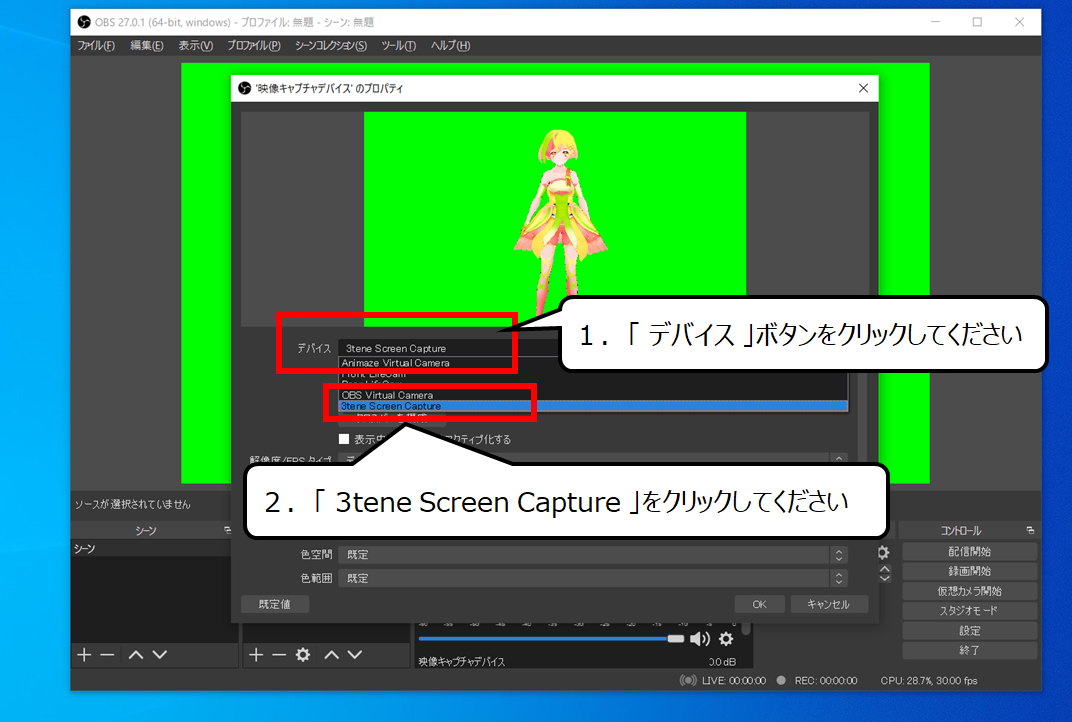Open the プロファイル(P) menu
The image size is (1072, 722).
pyautogui.click(x=254, y=46)
